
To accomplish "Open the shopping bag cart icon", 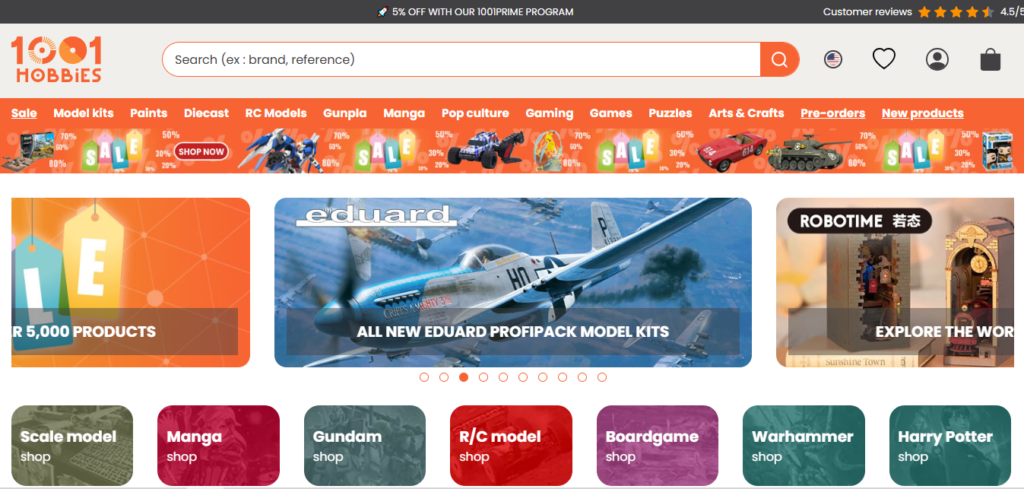I will [x=990, y=59].
